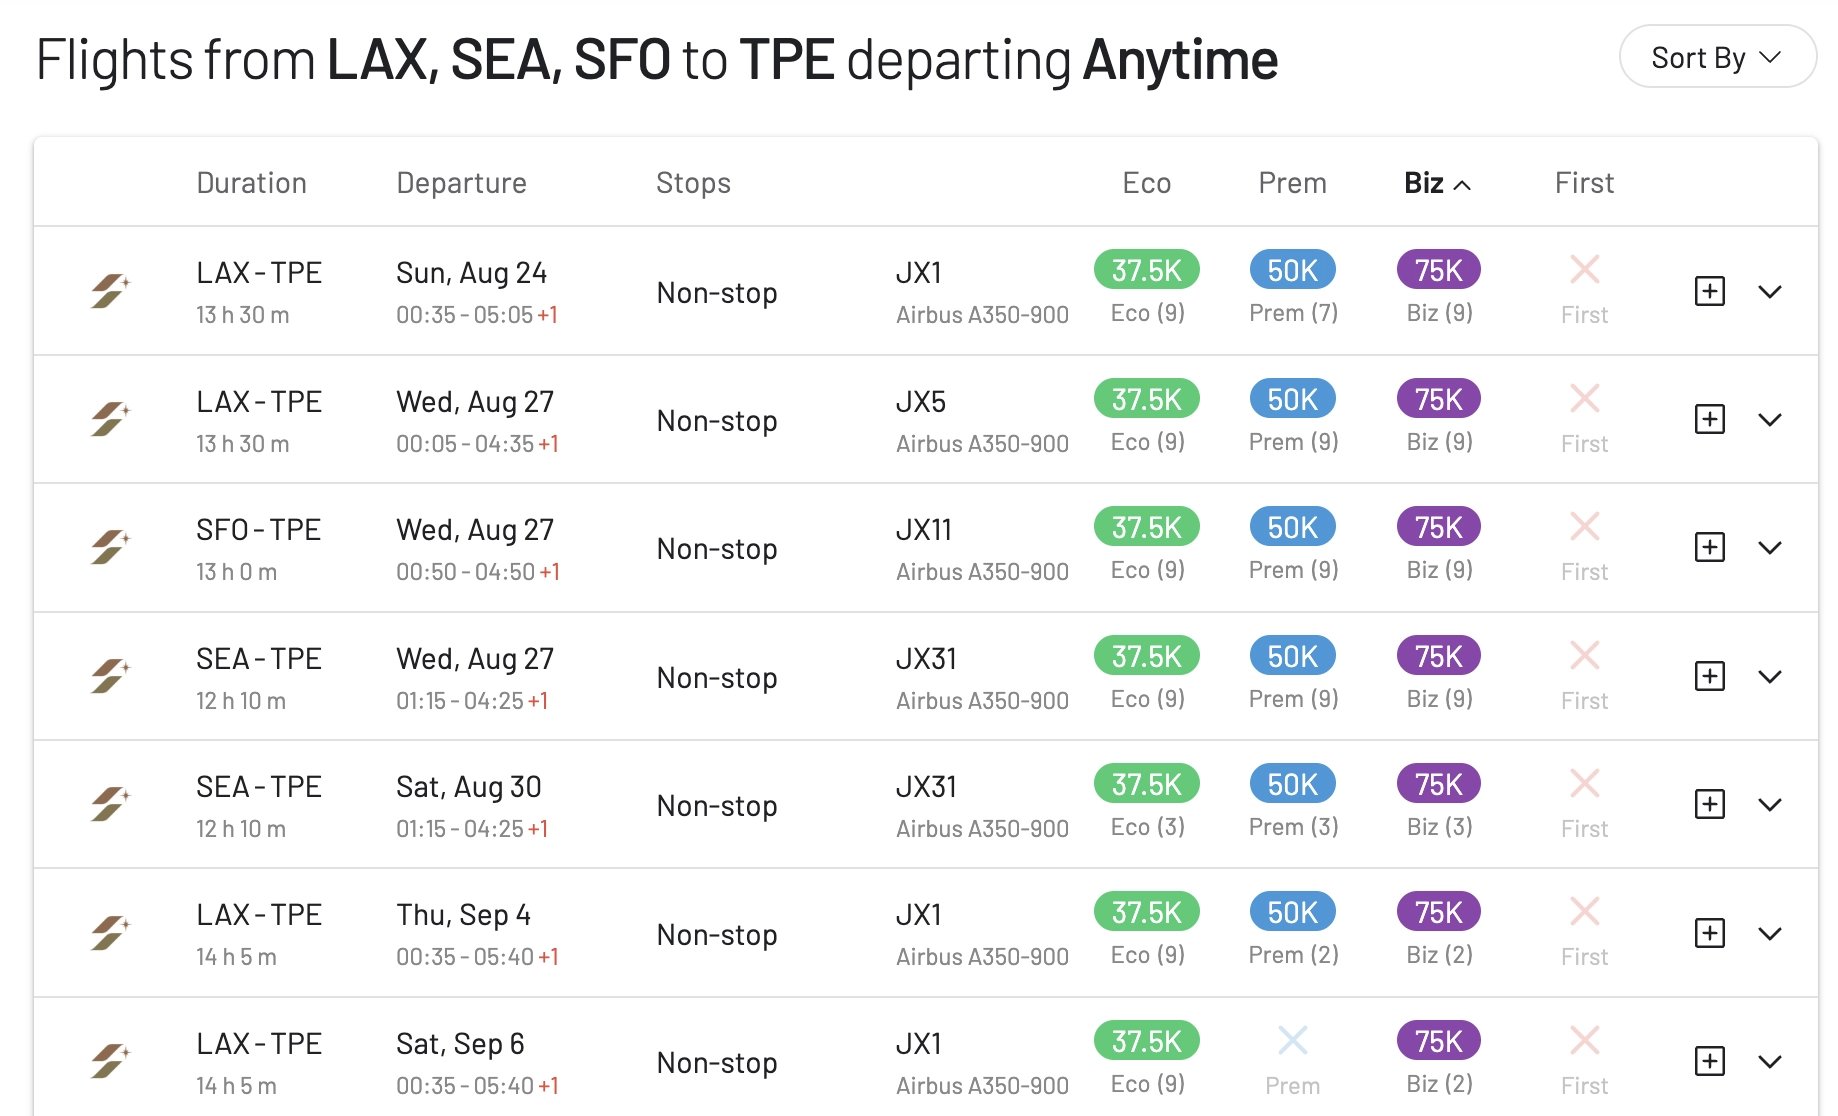The width and height of the screenshot is (1838, 1116).
Task: Sort by the Biz column header
Action: [1436, 183]
